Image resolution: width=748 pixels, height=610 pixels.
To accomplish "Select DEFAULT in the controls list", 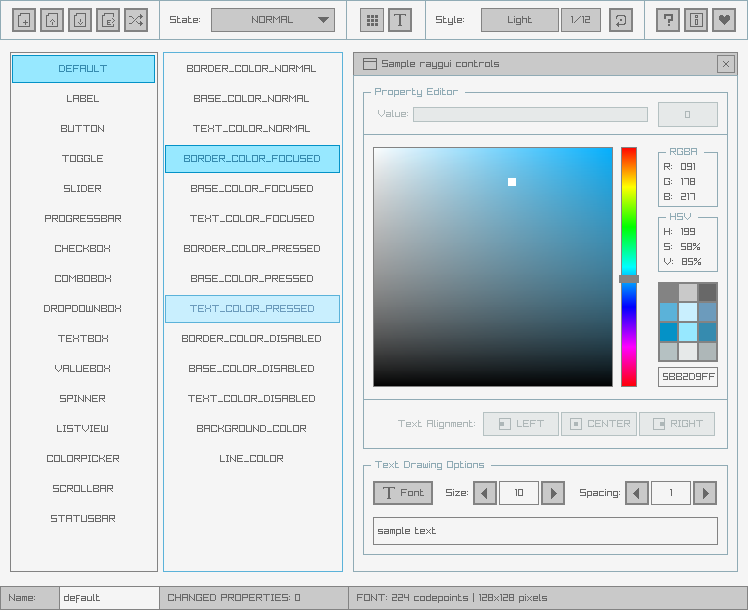I will [83, 69].
